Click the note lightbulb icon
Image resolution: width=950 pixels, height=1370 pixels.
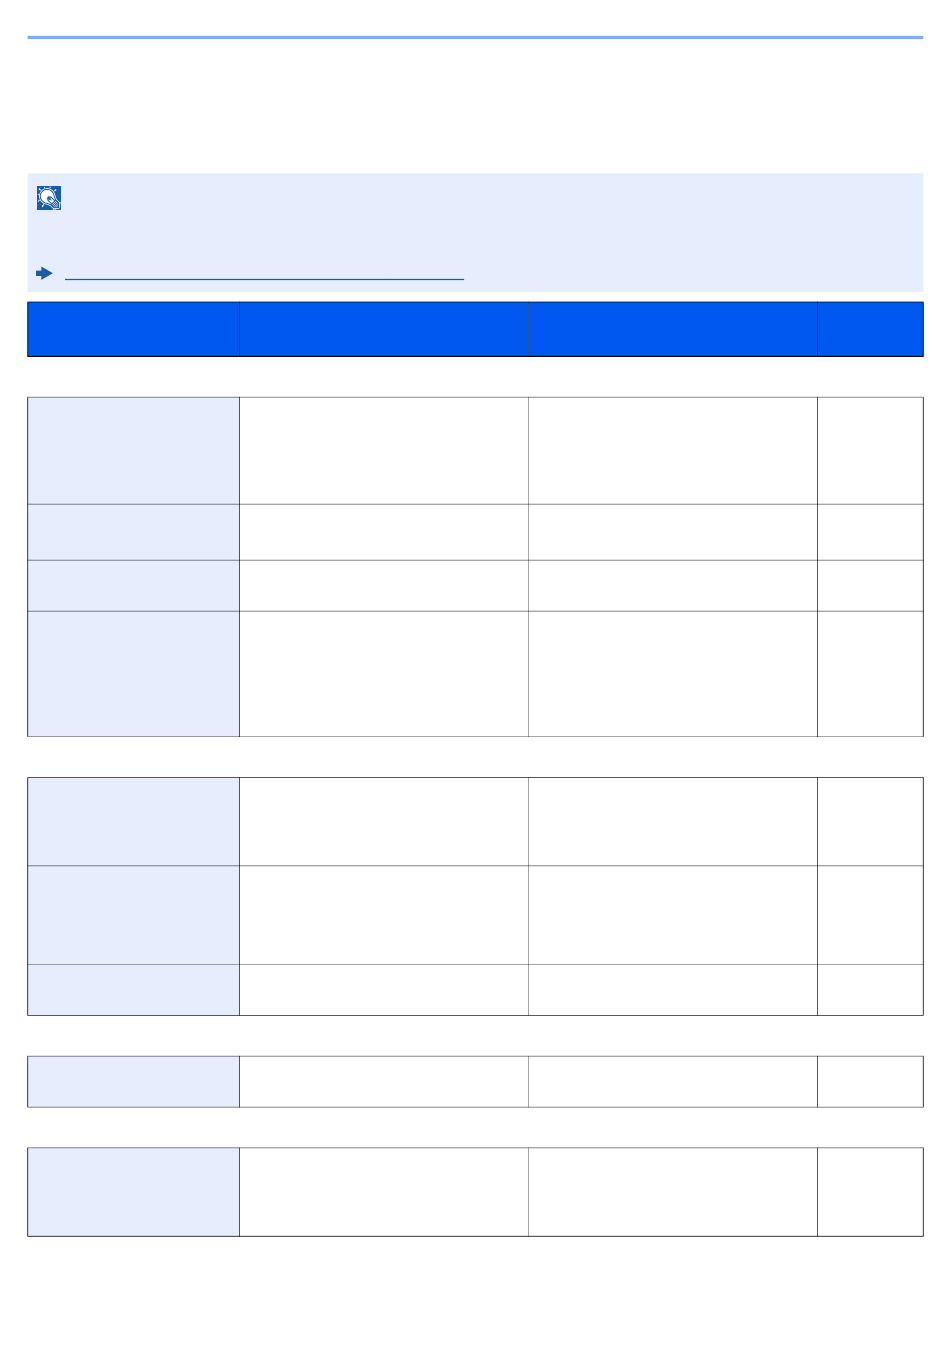tap(49, 198)
